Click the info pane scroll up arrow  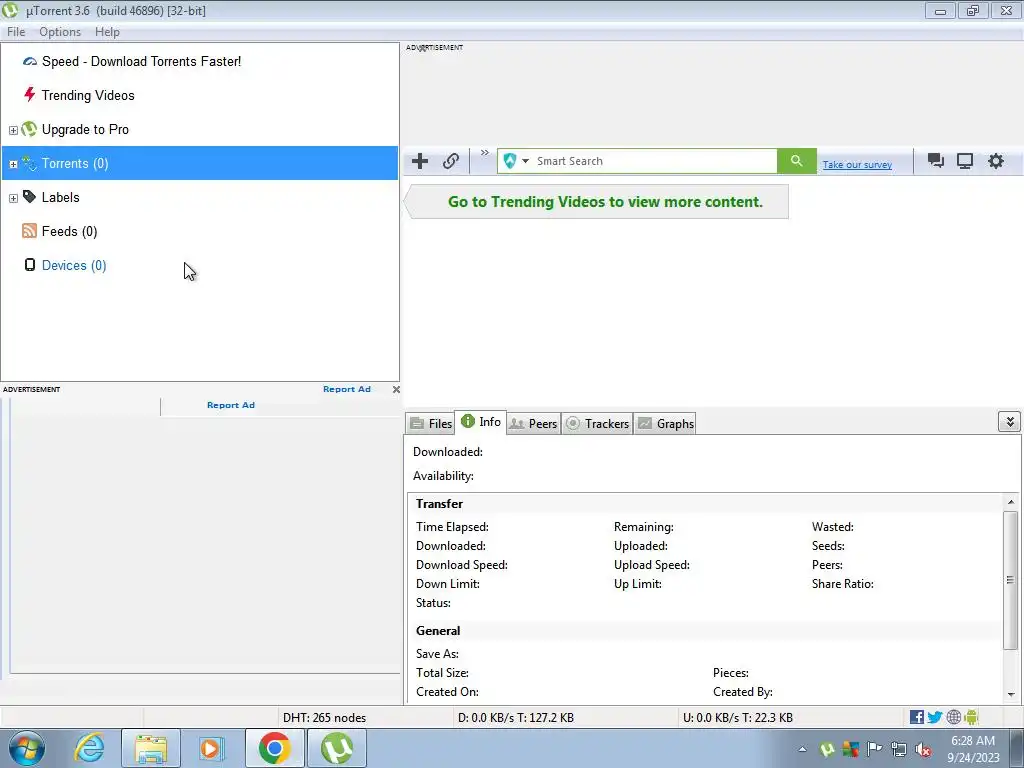pos(1010,502)
